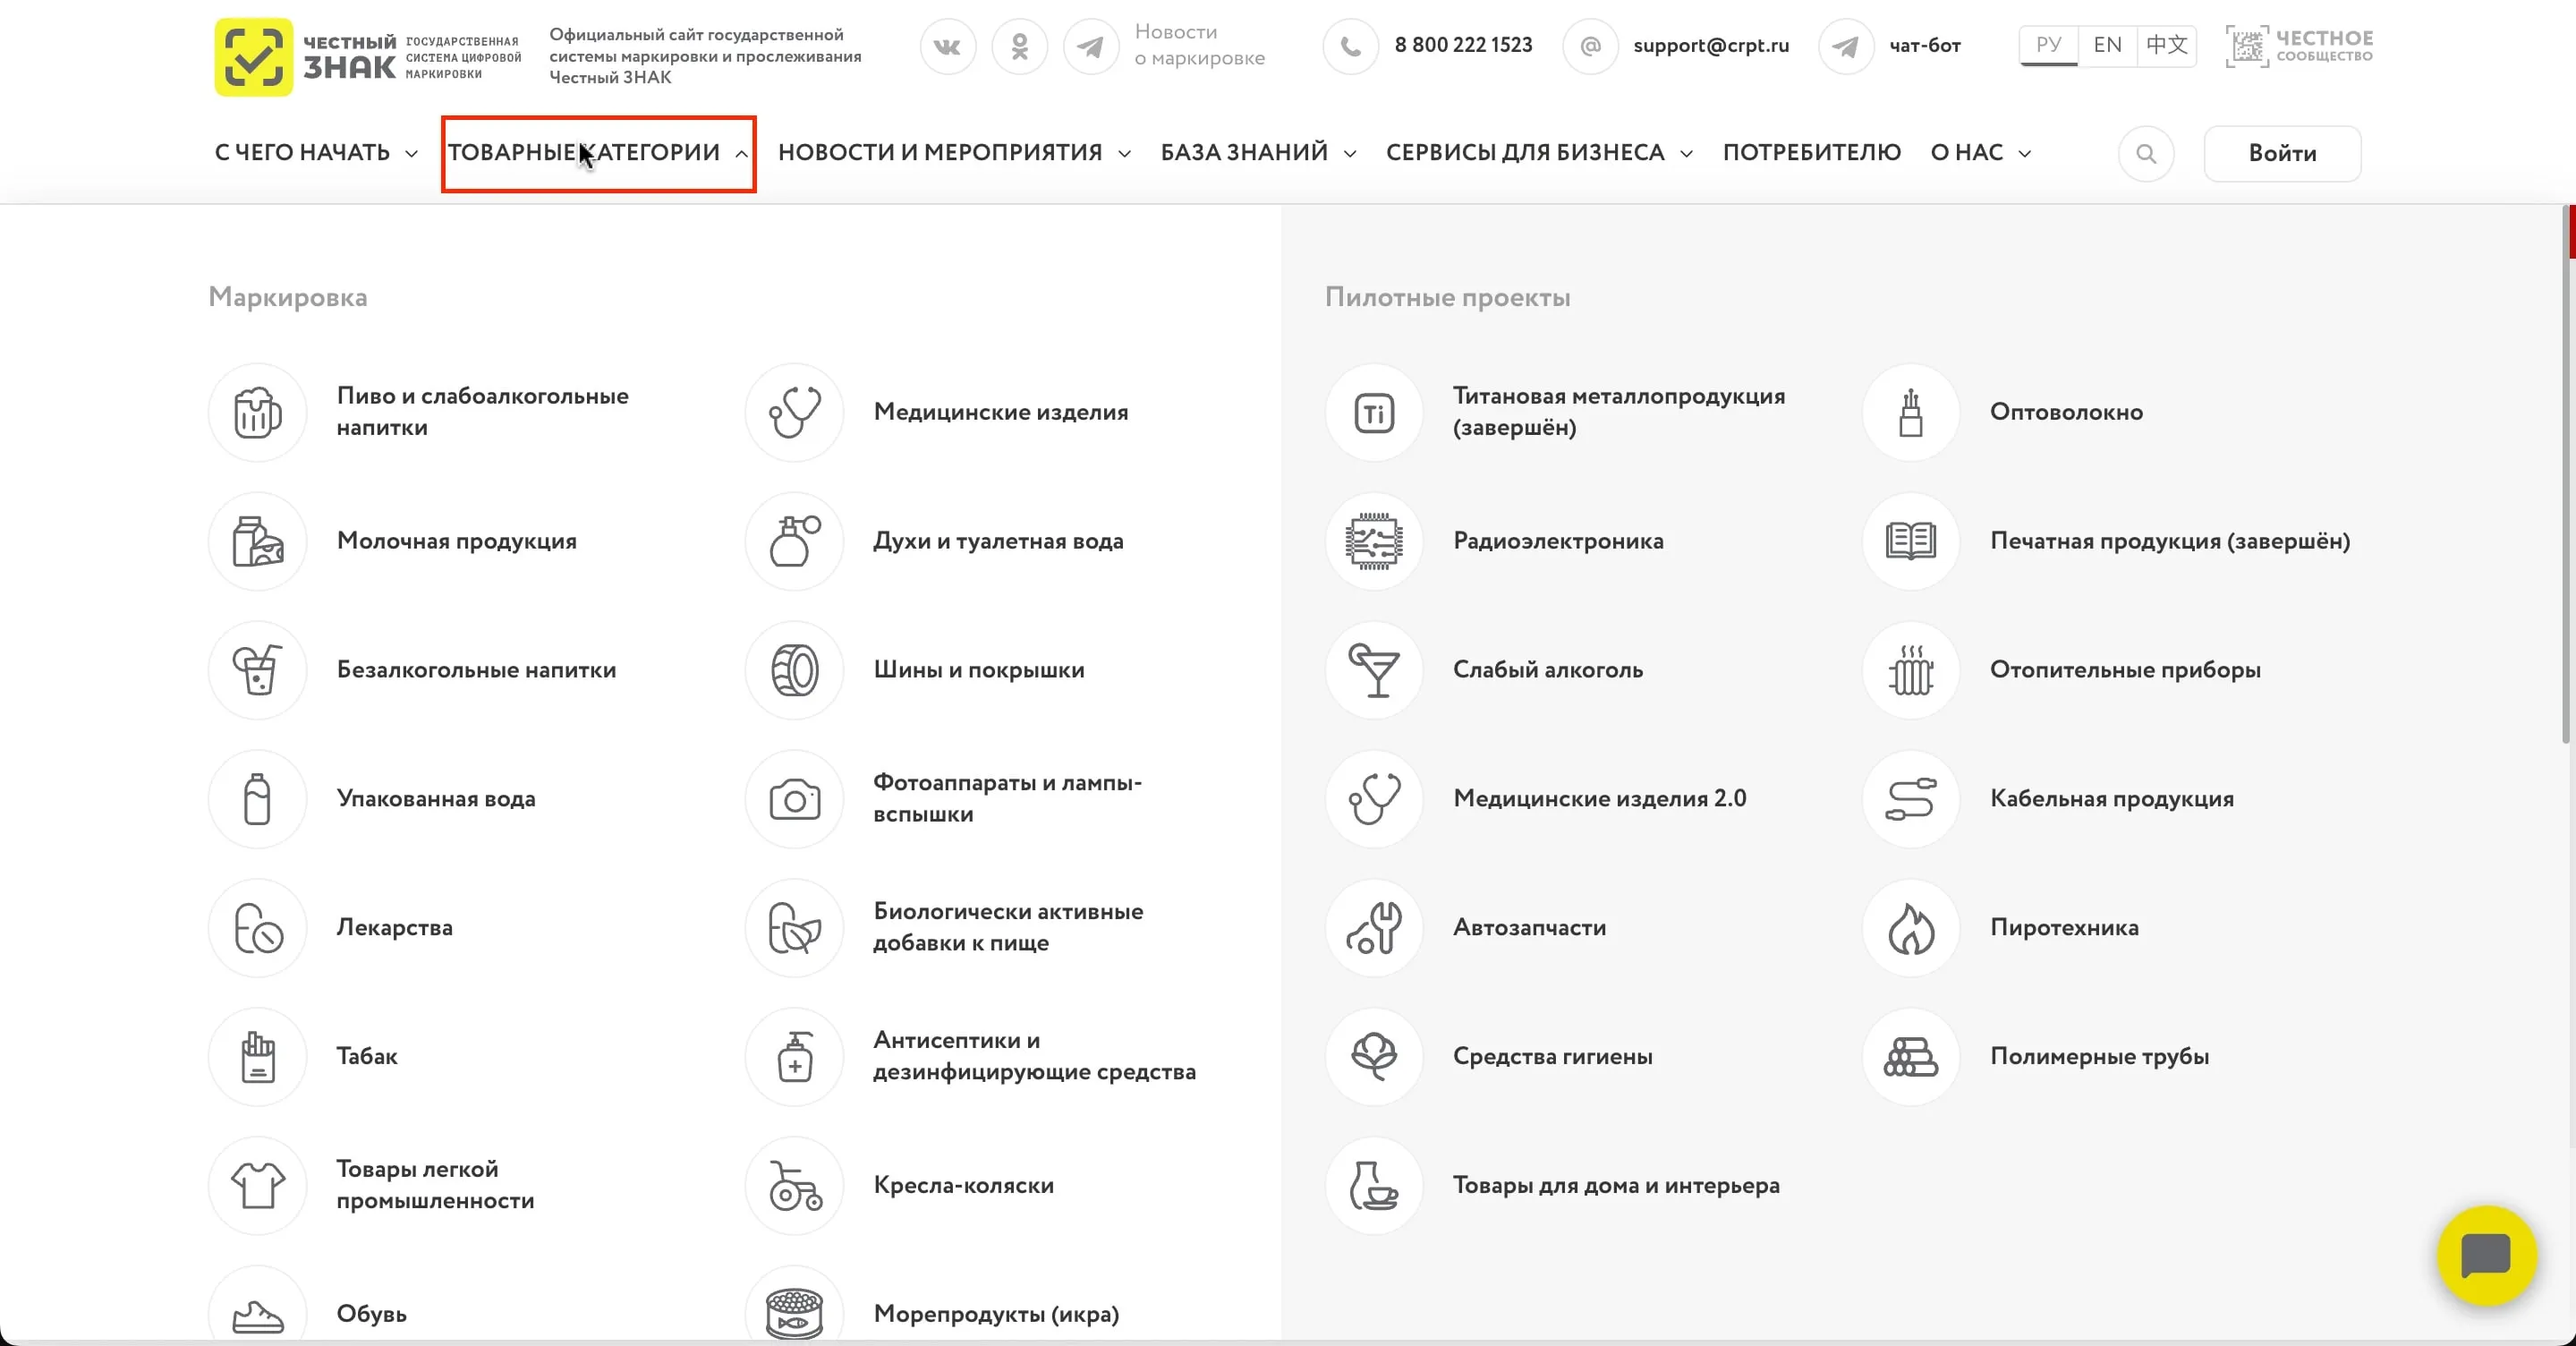2576x1346 pixels.
Task: Open the ПОТРЕБИТЕЛЮ menu item
Action: (x=1811, y=153)
